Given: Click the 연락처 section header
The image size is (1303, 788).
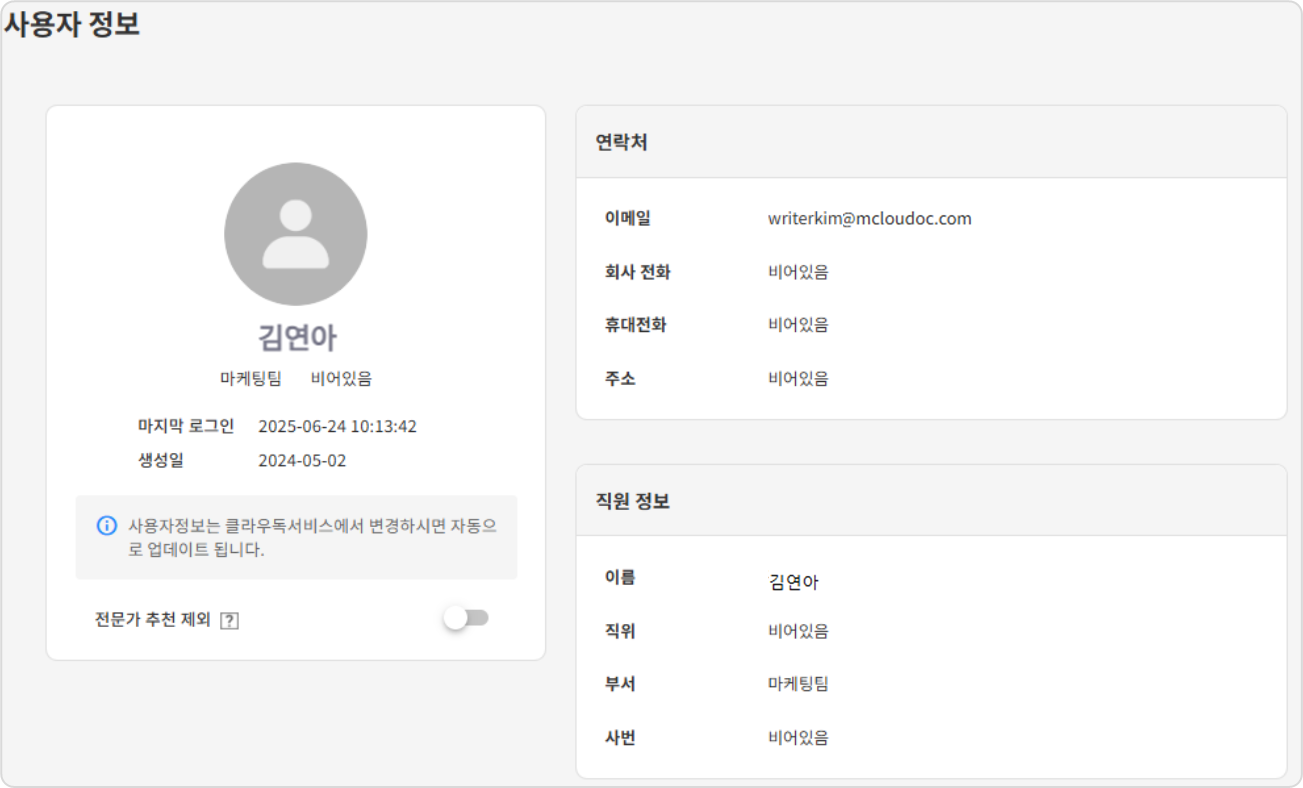Looking at the screenshot, I should pos(621,142).
